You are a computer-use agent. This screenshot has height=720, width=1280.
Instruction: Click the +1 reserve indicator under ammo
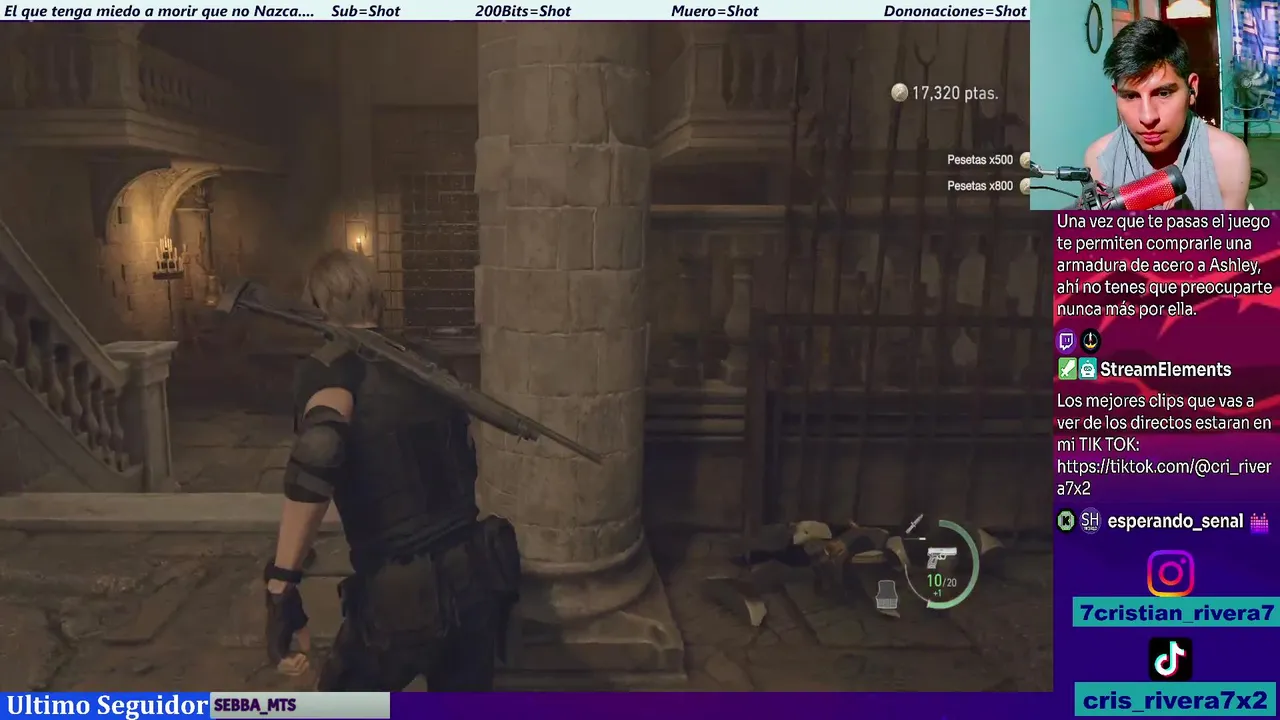(937, 593)
